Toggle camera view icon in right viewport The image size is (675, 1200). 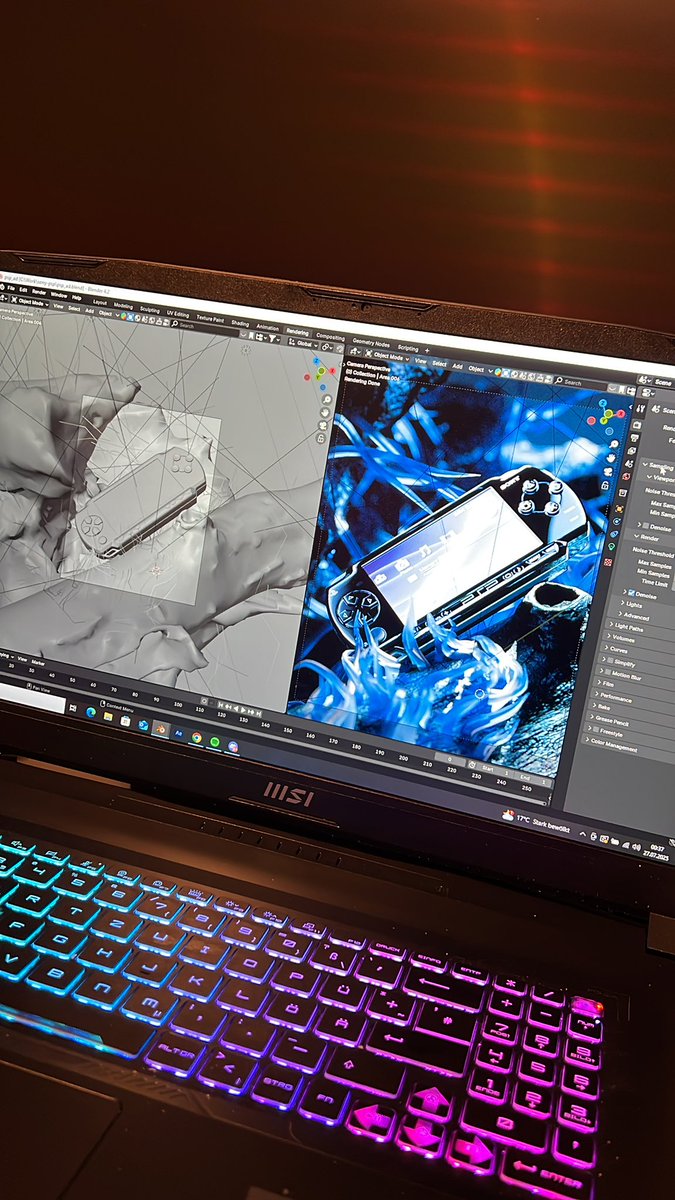607,472
